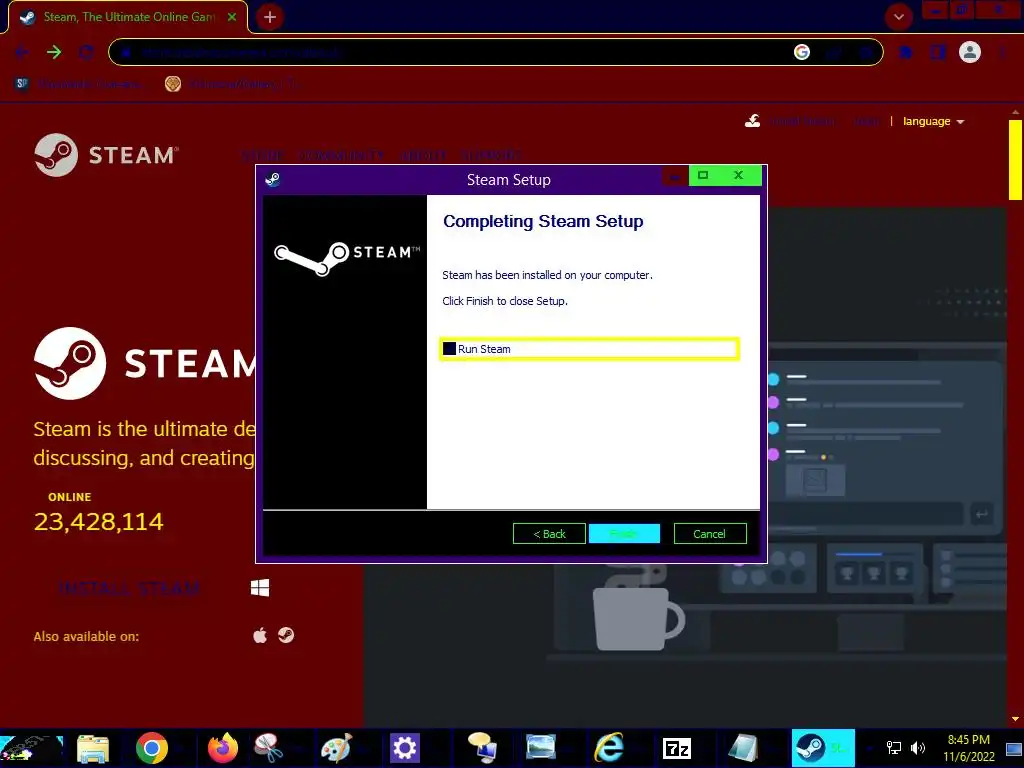Open the language dropdown on Steam page

pyautogui.click(x=933, y=121)
